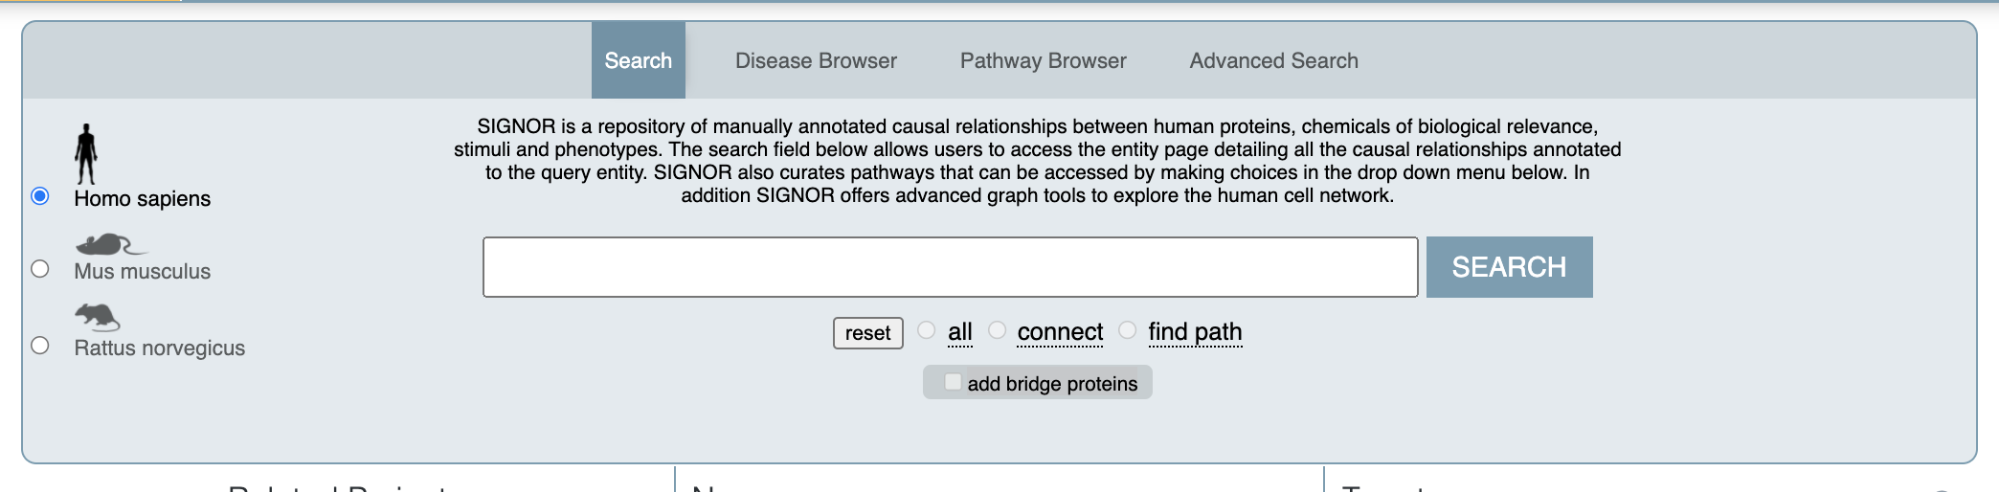
Task: Choose the 'find path' radio option
Action: tap(1127, 330)
